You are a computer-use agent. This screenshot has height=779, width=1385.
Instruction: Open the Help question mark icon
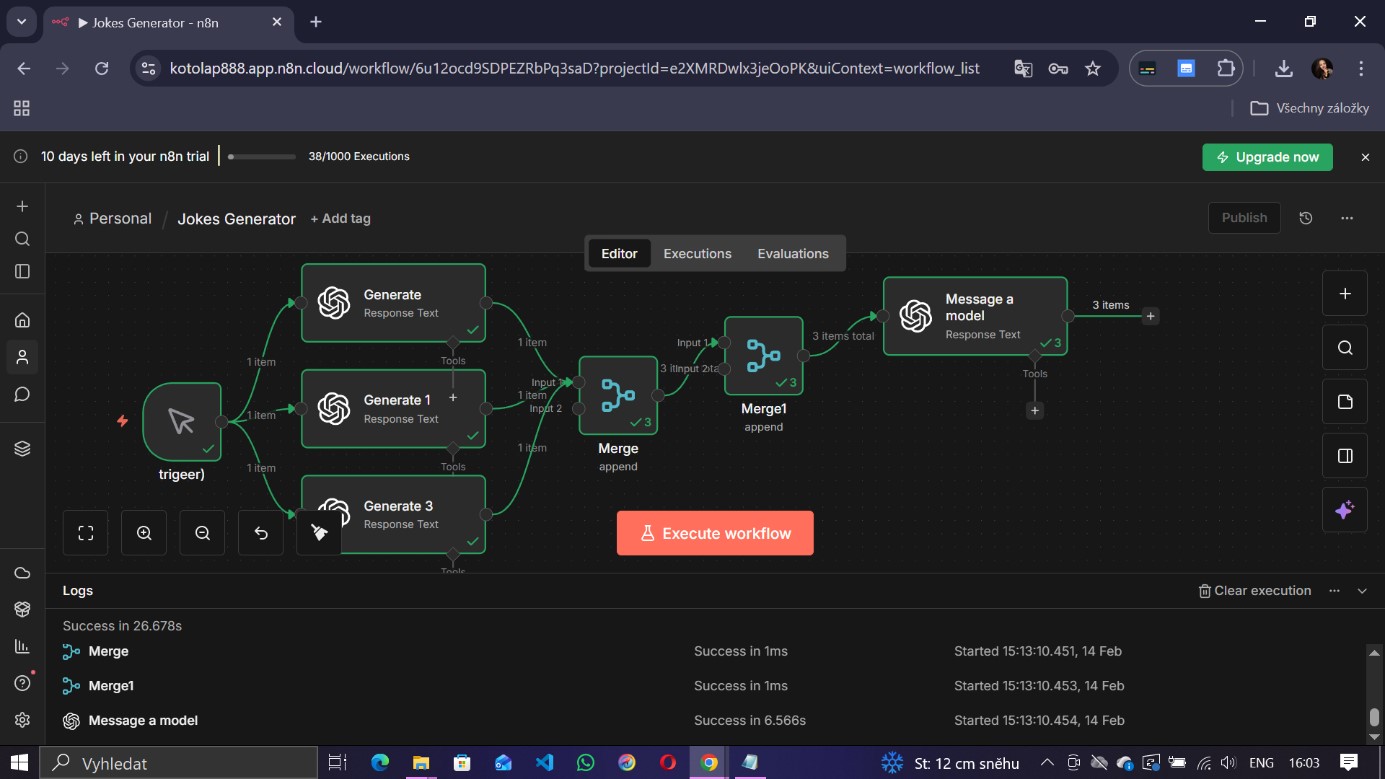click(x=22, y=683)
